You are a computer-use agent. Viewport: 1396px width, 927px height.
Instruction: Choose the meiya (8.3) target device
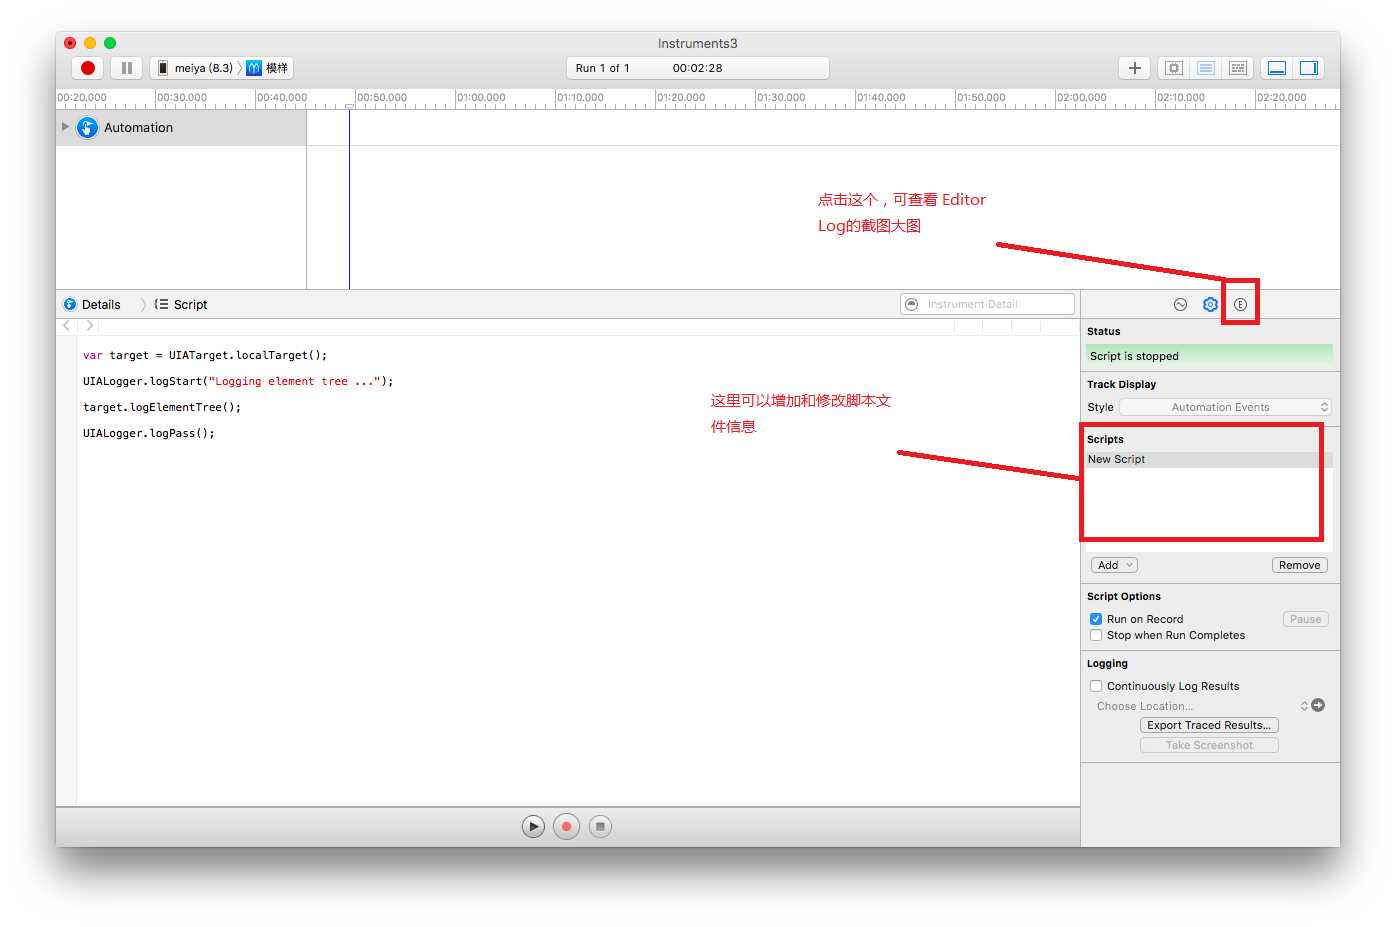point(195,68)
